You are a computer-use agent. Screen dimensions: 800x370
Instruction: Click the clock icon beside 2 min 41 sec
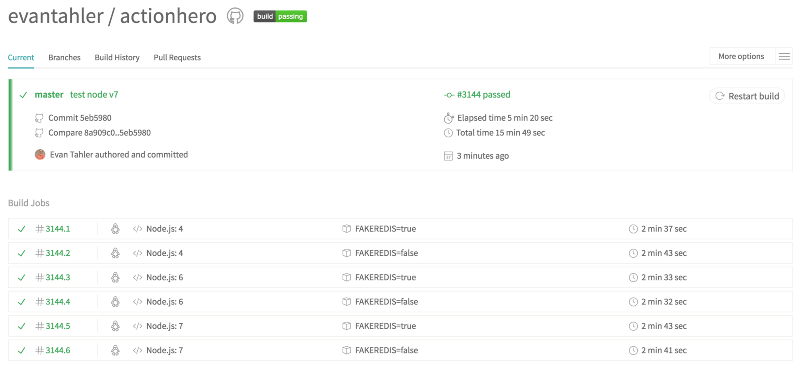[633, 350]
